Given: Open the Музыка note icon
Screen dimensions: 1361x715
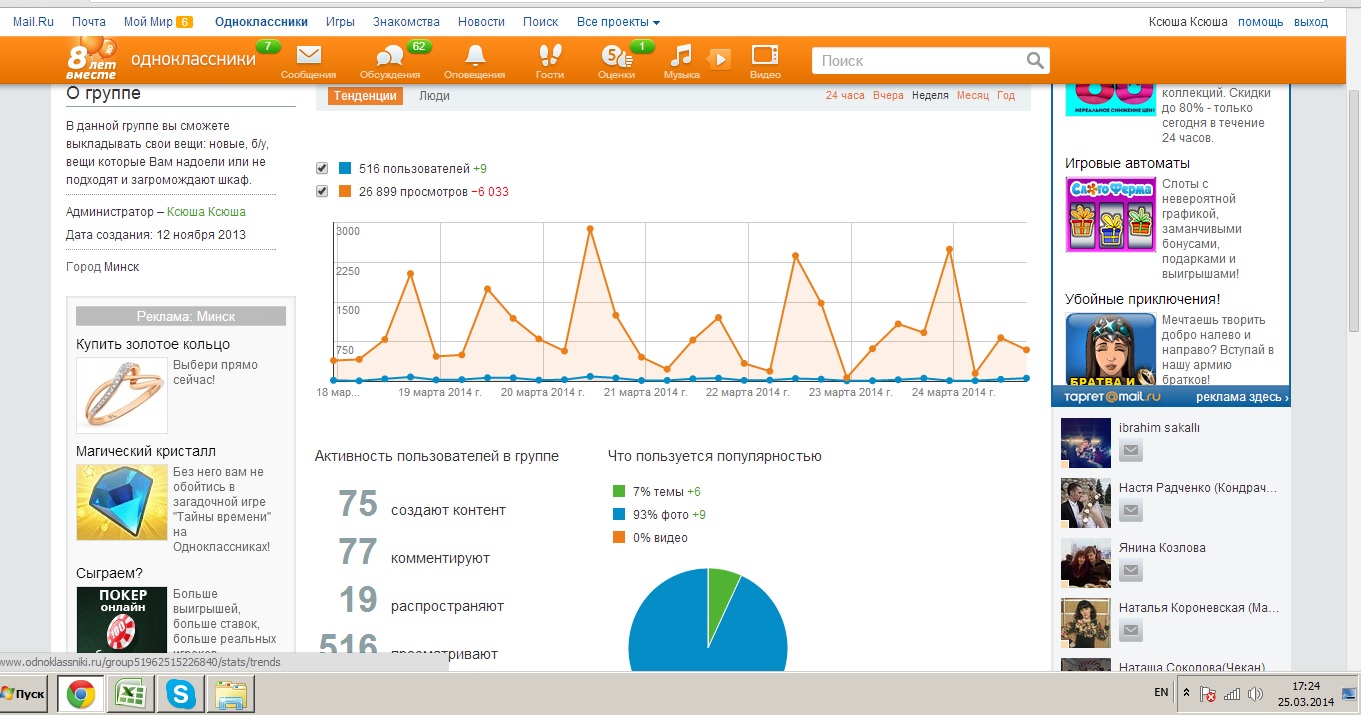Looking at the screenshot, I should (681, 56).
